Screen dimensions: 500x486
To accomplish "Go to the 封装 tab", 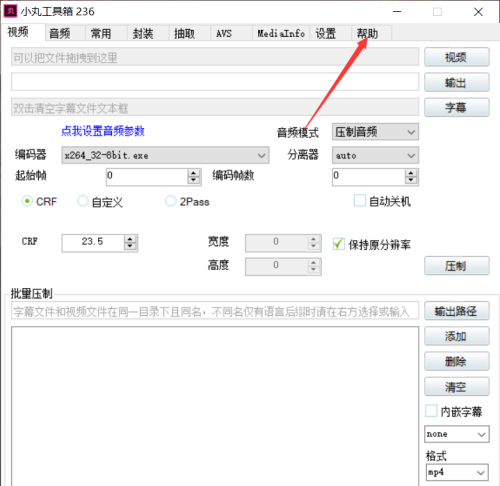I will click(x=148, y=33).
